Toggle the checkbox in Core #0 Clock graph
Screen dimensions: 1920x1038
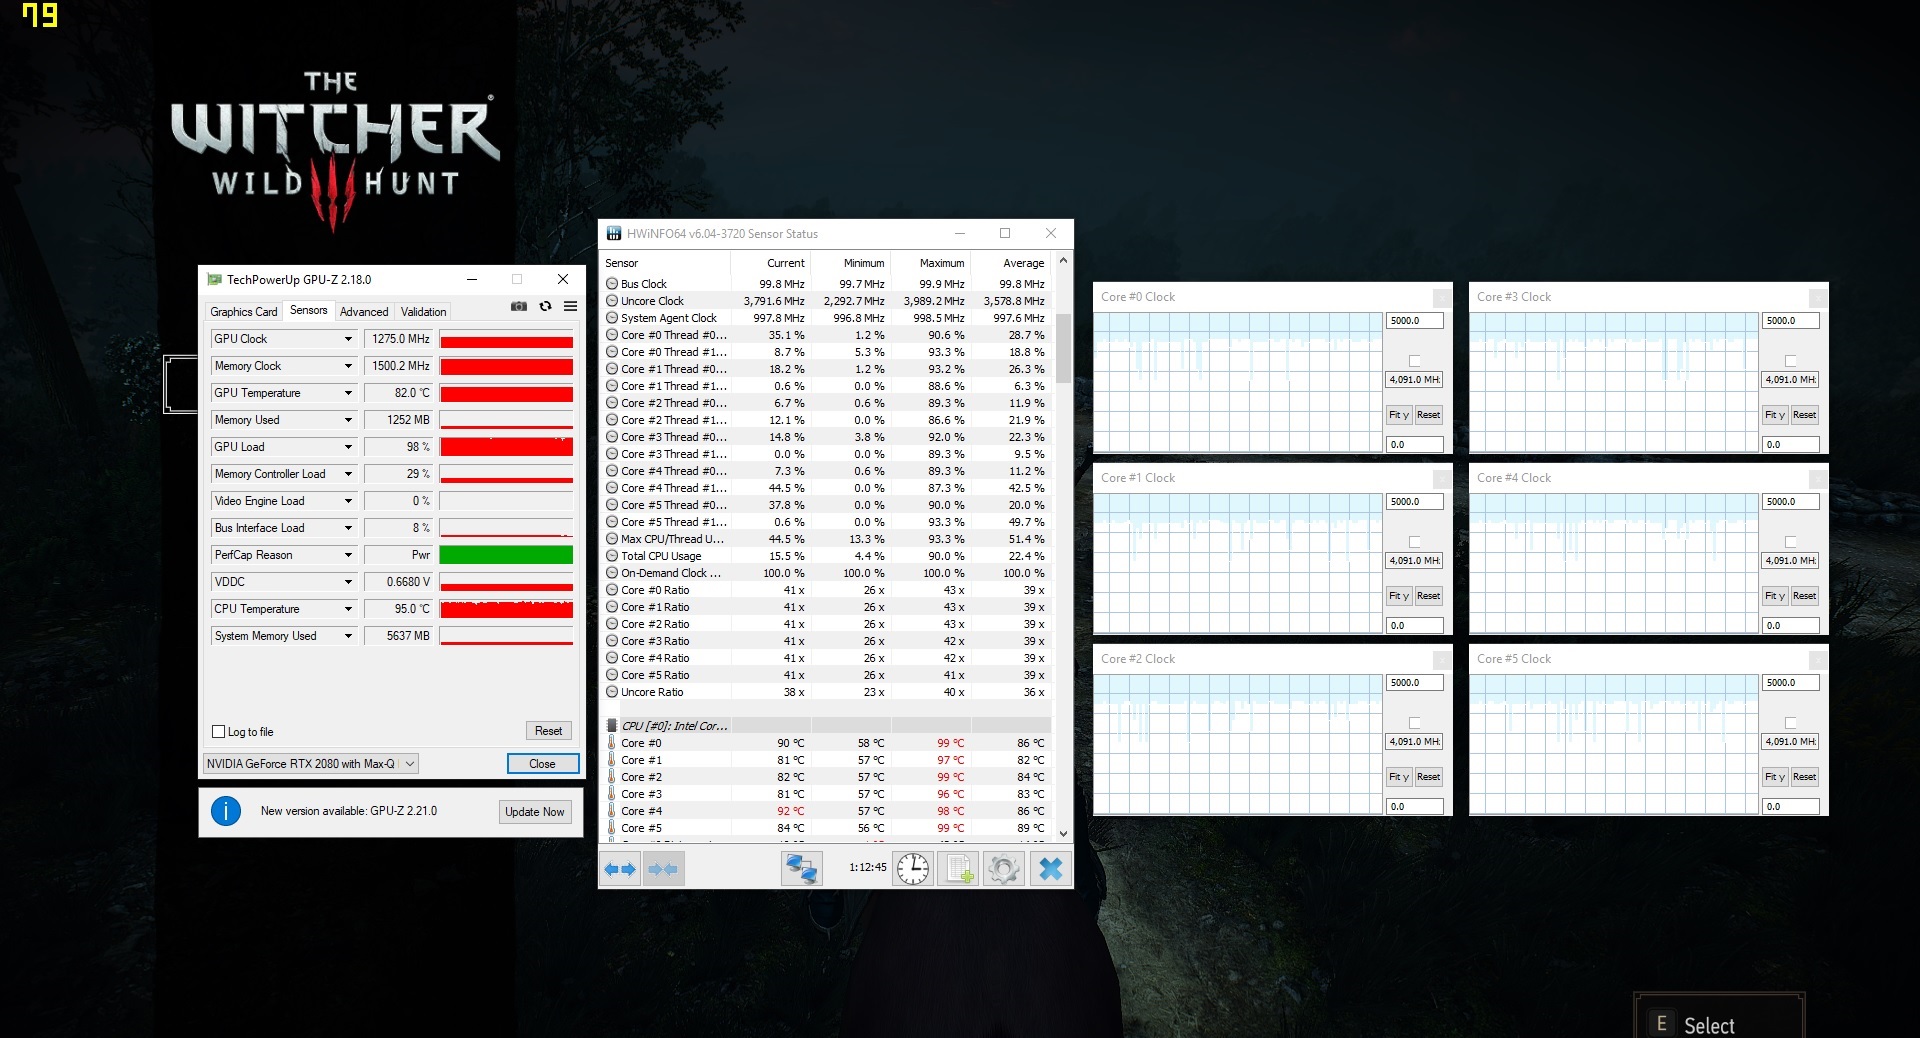coord(1414,360)
